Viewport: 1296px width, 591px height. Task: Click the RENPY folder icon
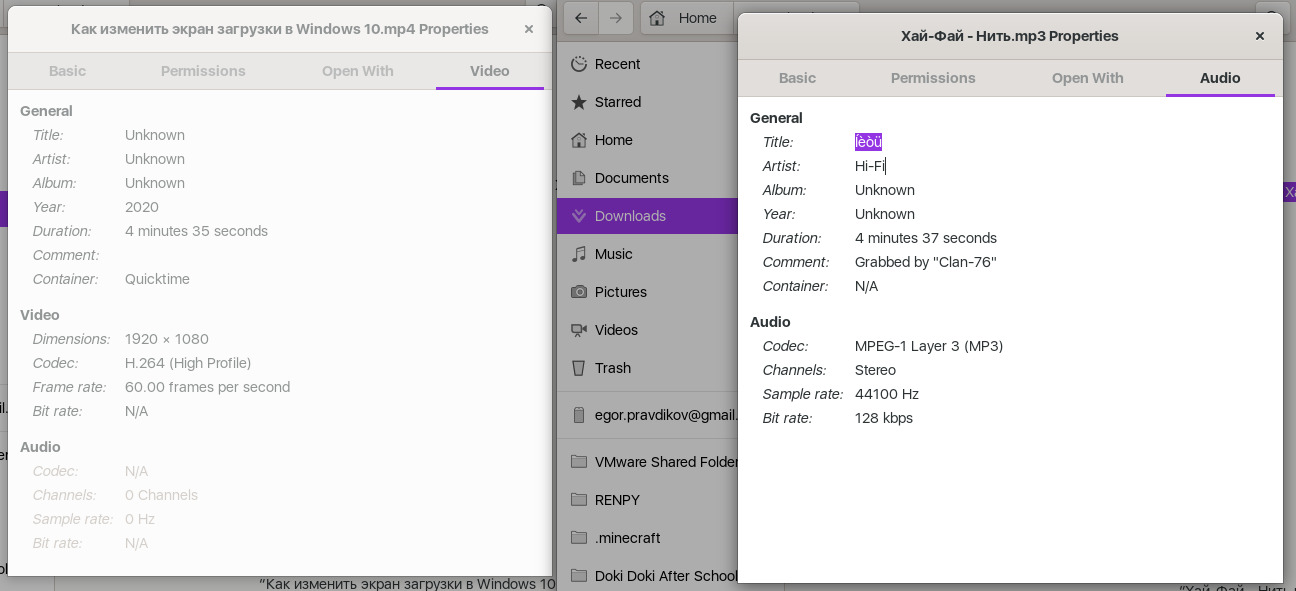tap(578, 500)
